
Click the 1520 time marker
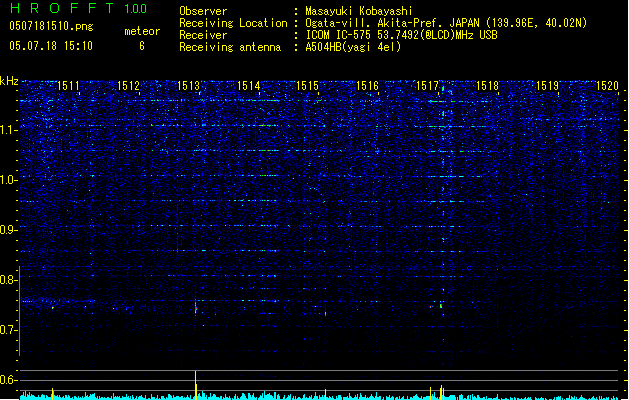607,86
